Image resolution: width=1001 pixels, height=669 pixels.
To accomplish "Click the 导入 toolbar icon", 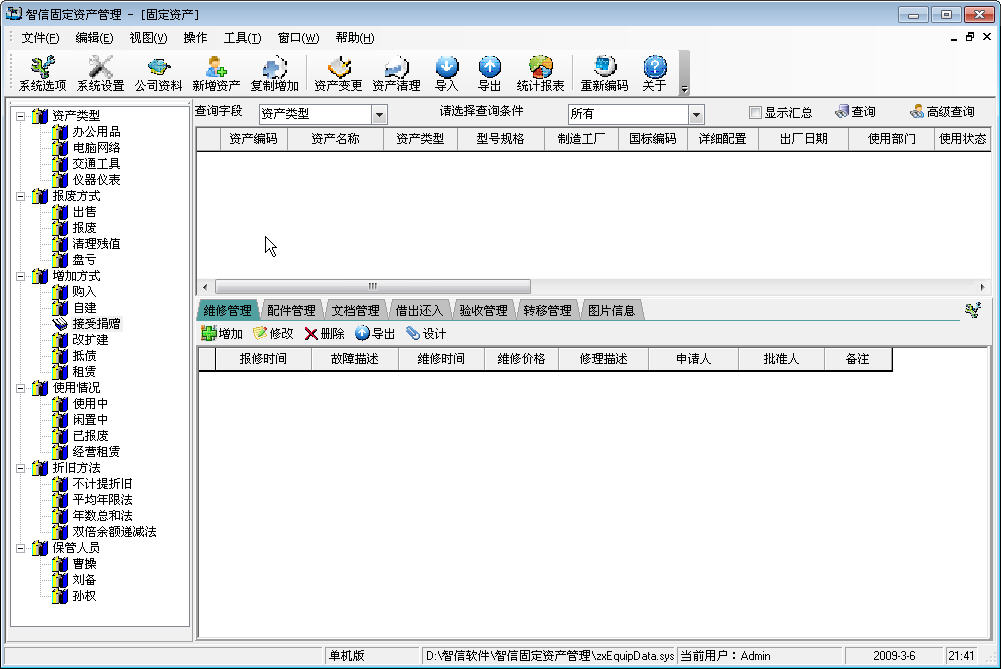I will [x=446, y=73].
